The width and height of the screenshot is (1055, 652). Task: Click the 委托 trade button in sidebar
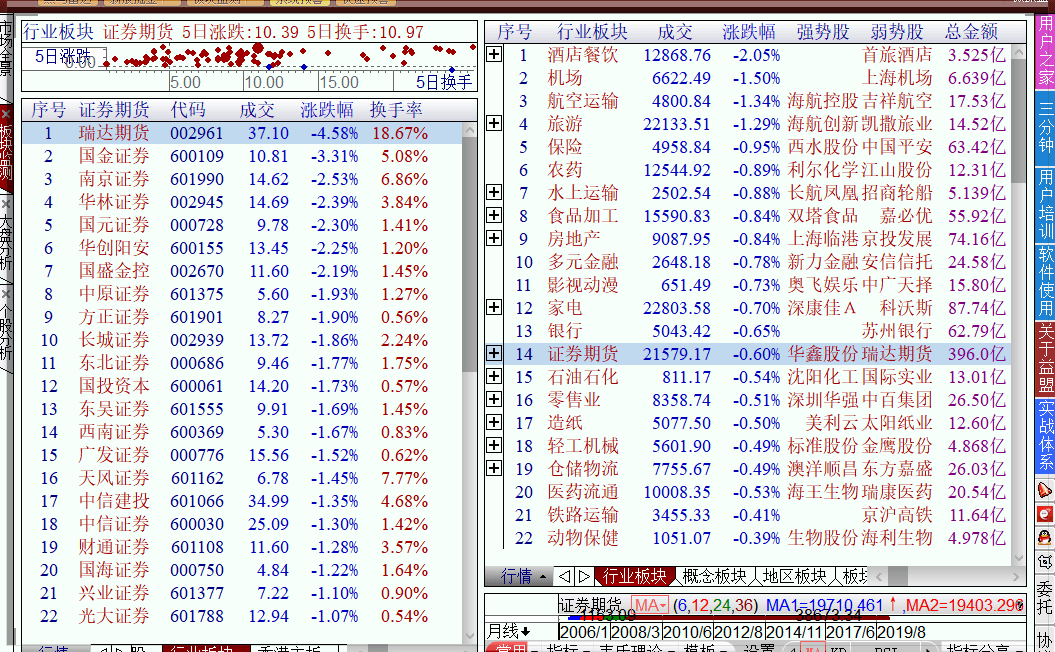pos(1045,598)
